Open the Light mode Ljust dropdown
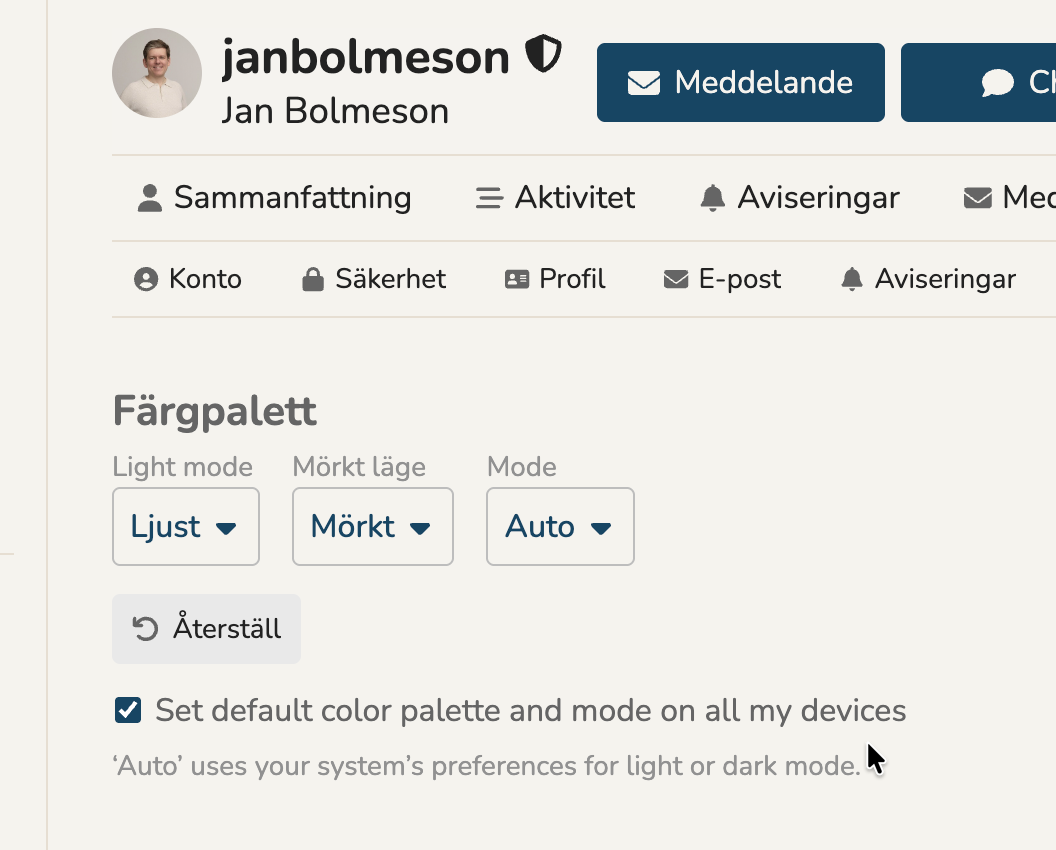 point(186,527)
